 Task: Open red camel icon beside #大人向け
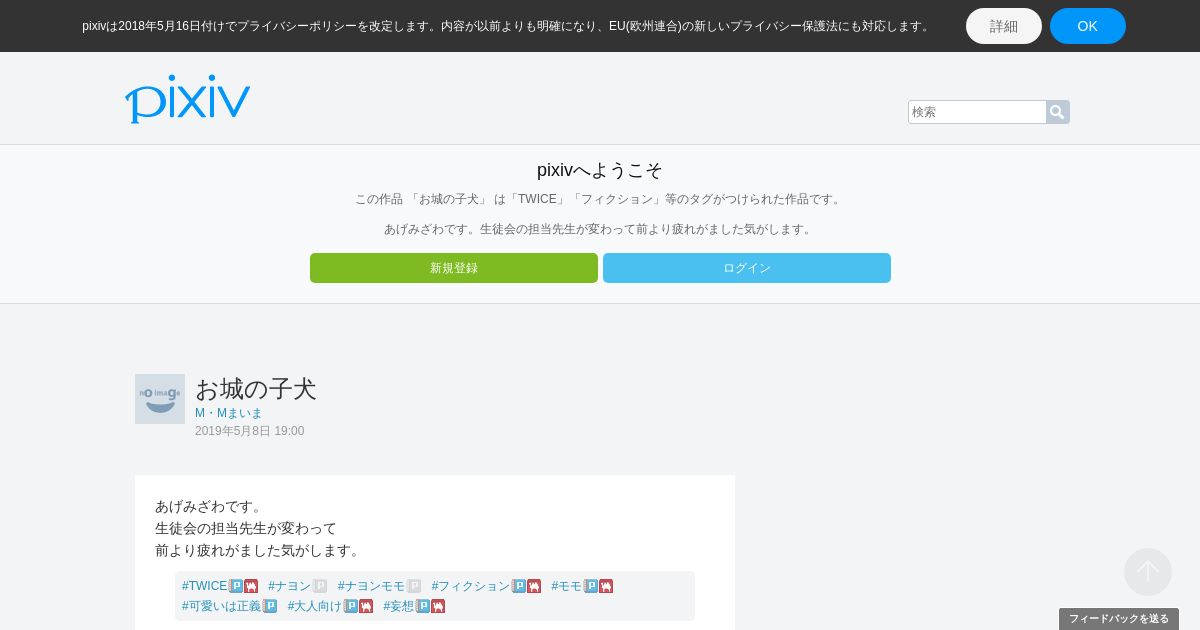(x=366, y=606)
